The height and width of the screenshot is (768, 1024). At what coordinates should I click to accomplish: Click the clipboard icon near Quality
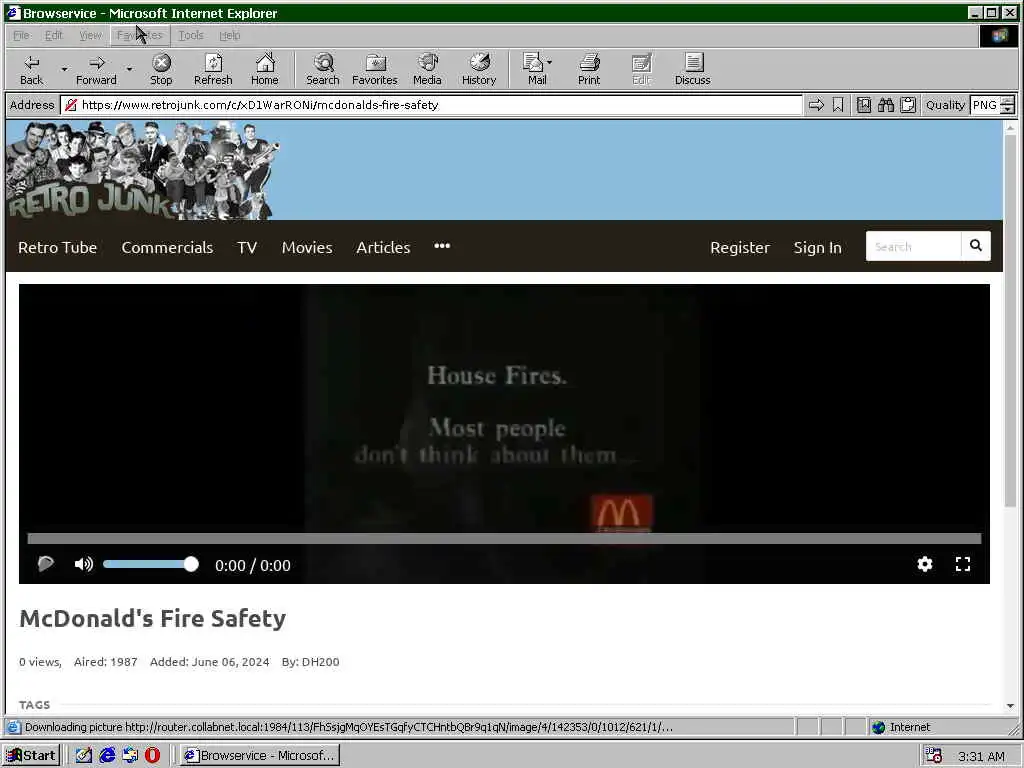tap(908, 105)
